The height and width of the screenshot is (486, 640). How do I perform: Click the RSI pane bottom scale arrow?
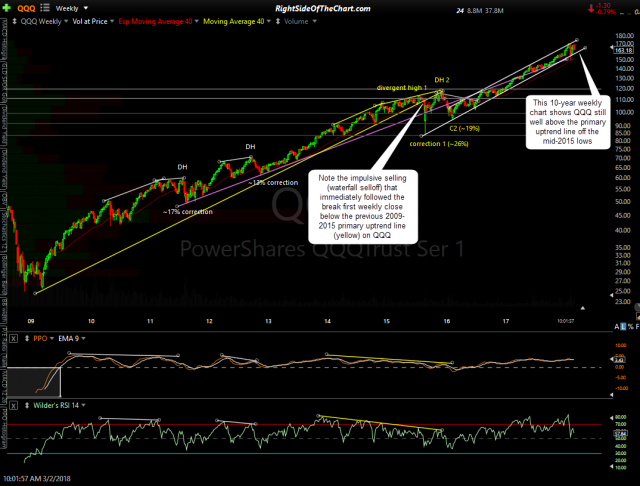click(611, 466)
